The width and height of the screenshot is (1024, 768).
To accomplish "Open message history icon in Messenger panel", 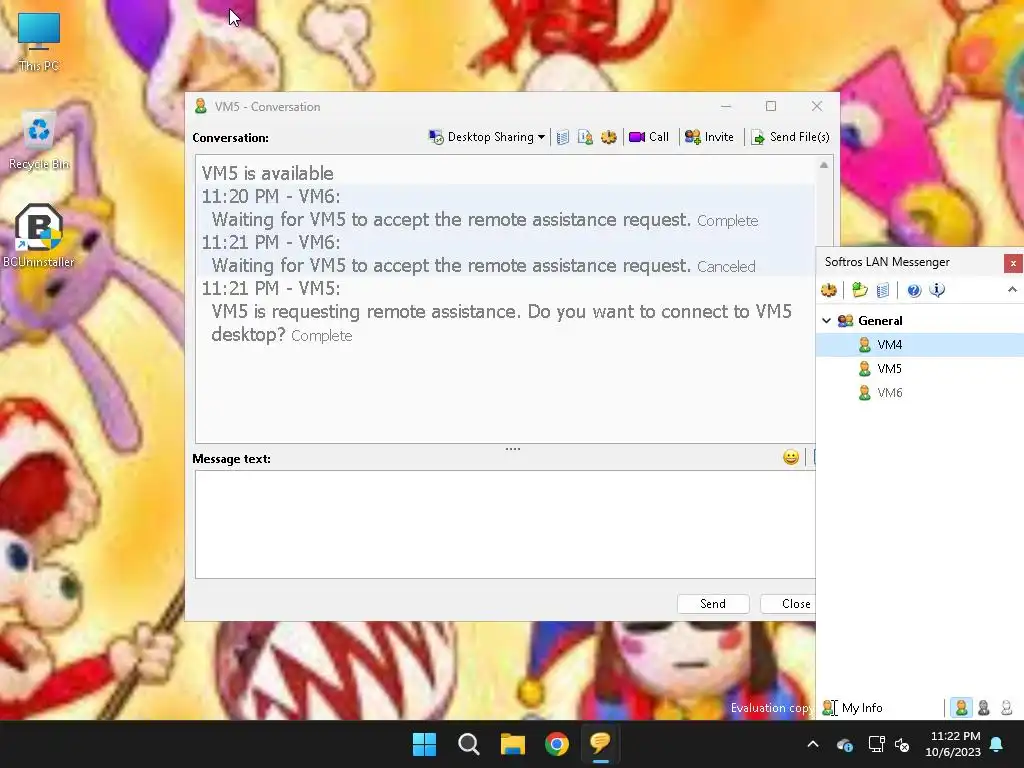I will [x=883, y=290].
